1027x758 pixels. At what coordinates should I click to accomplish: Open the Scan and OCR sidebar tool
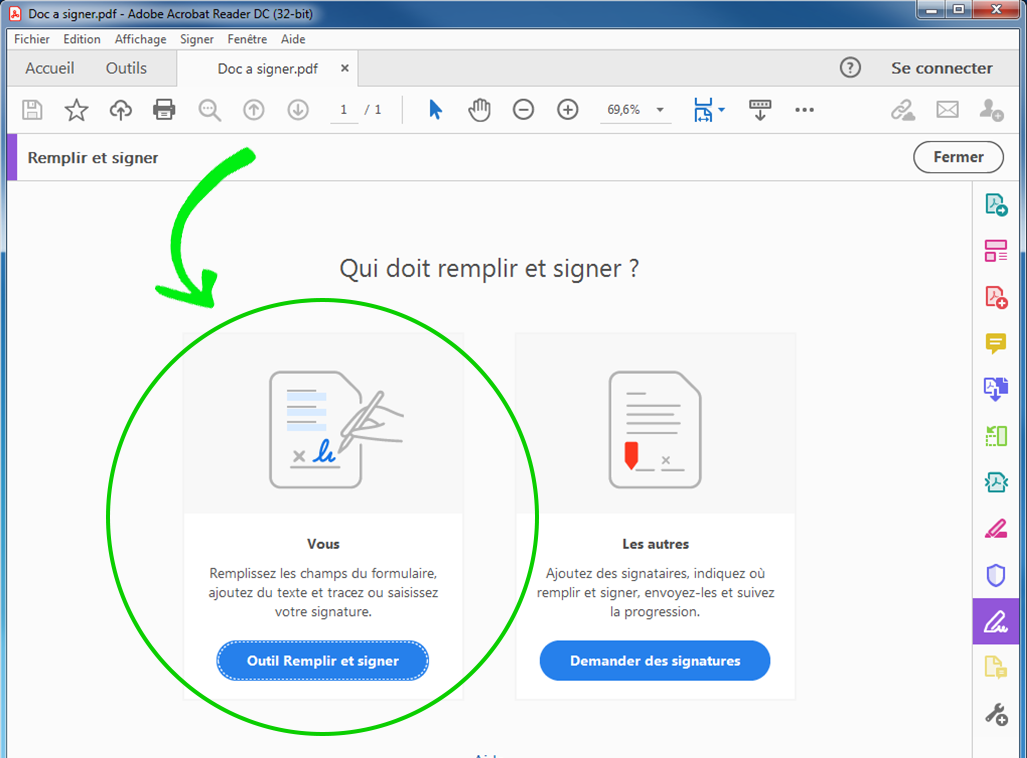pos(996,482)
